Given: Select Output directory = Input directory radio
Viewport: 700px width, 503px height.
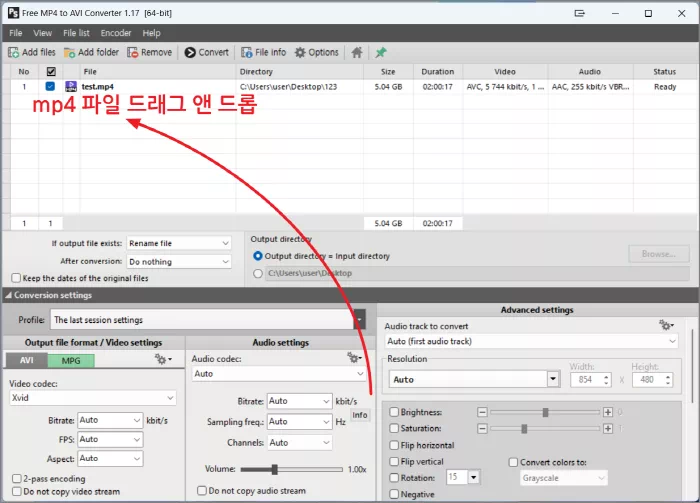Looking at the screenshot, I should click(258, 256).
